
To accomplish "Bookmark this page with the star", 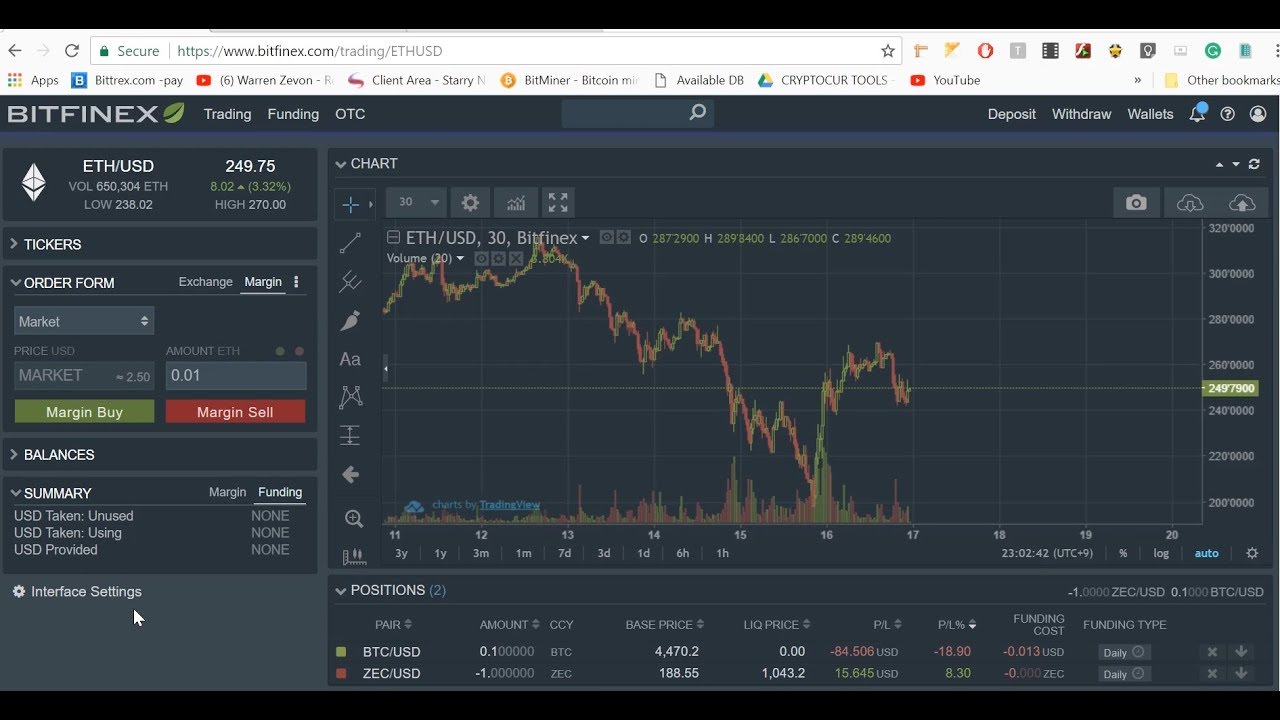I will (887, 51).
